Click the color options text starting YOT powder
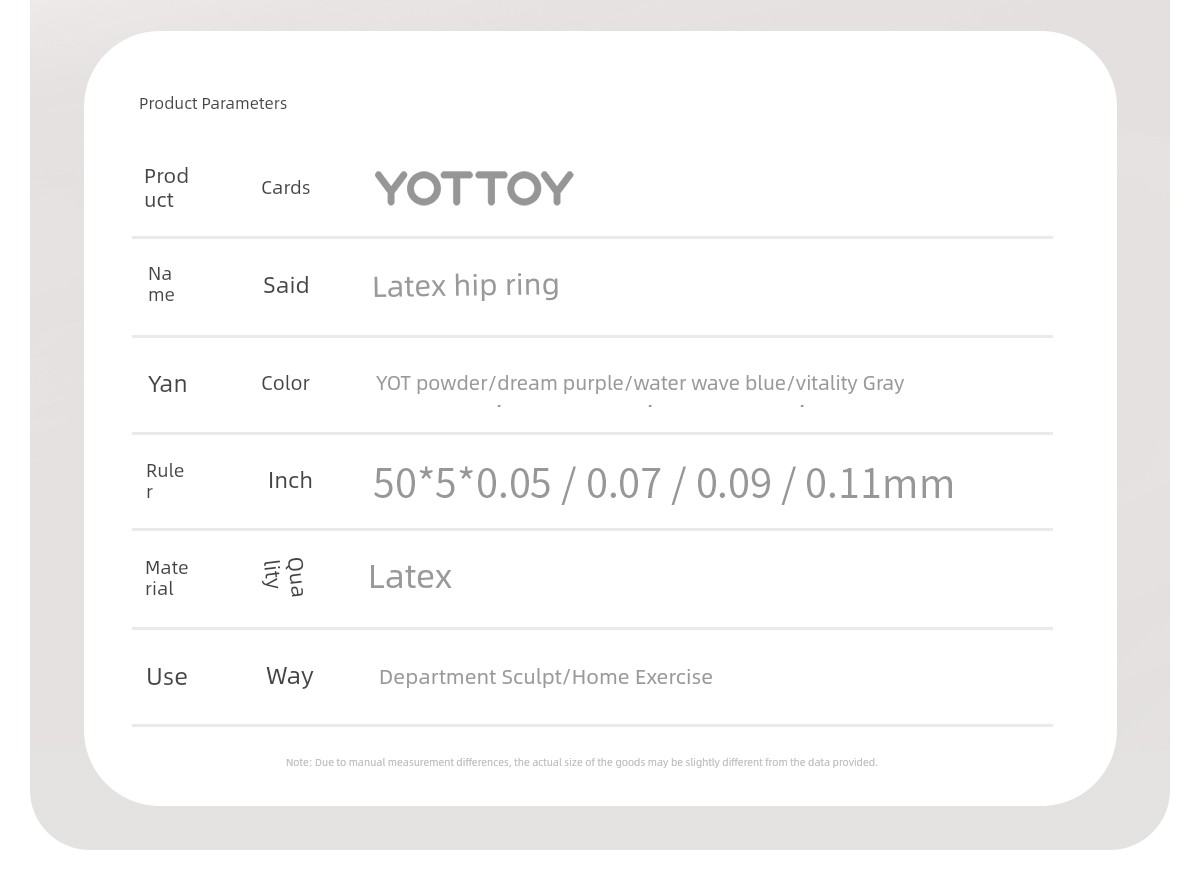This screenshot has height=878, width=1200. click(x=640, y=383)
